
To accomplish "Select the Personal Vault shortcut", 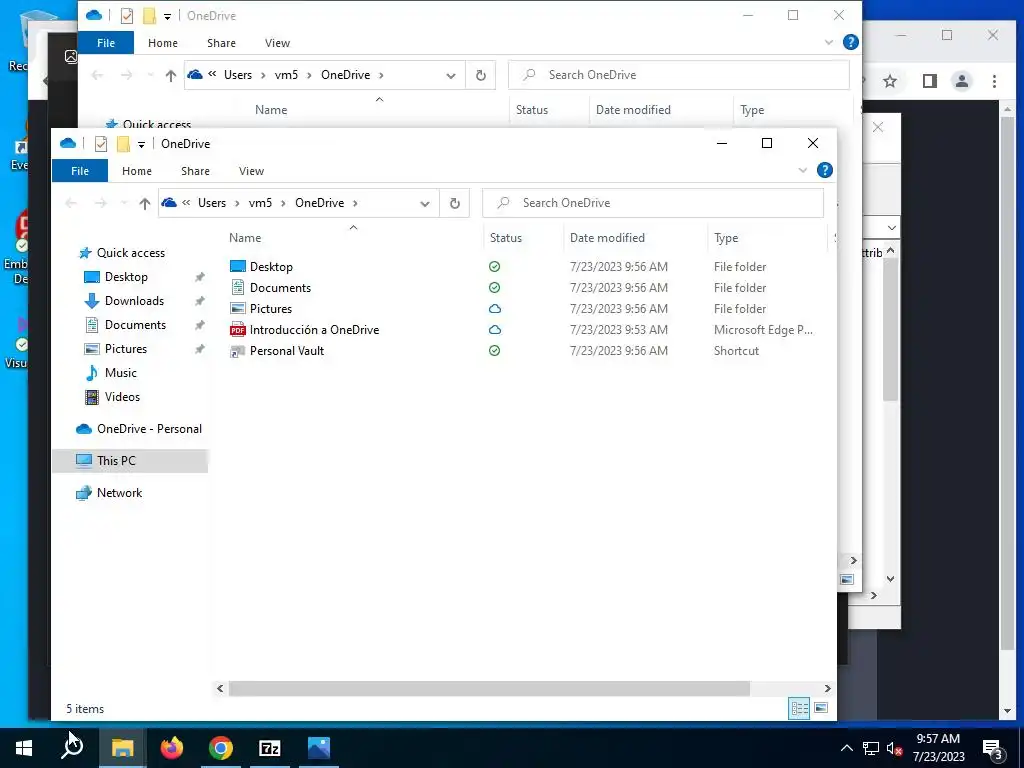I will coord(287,351).
